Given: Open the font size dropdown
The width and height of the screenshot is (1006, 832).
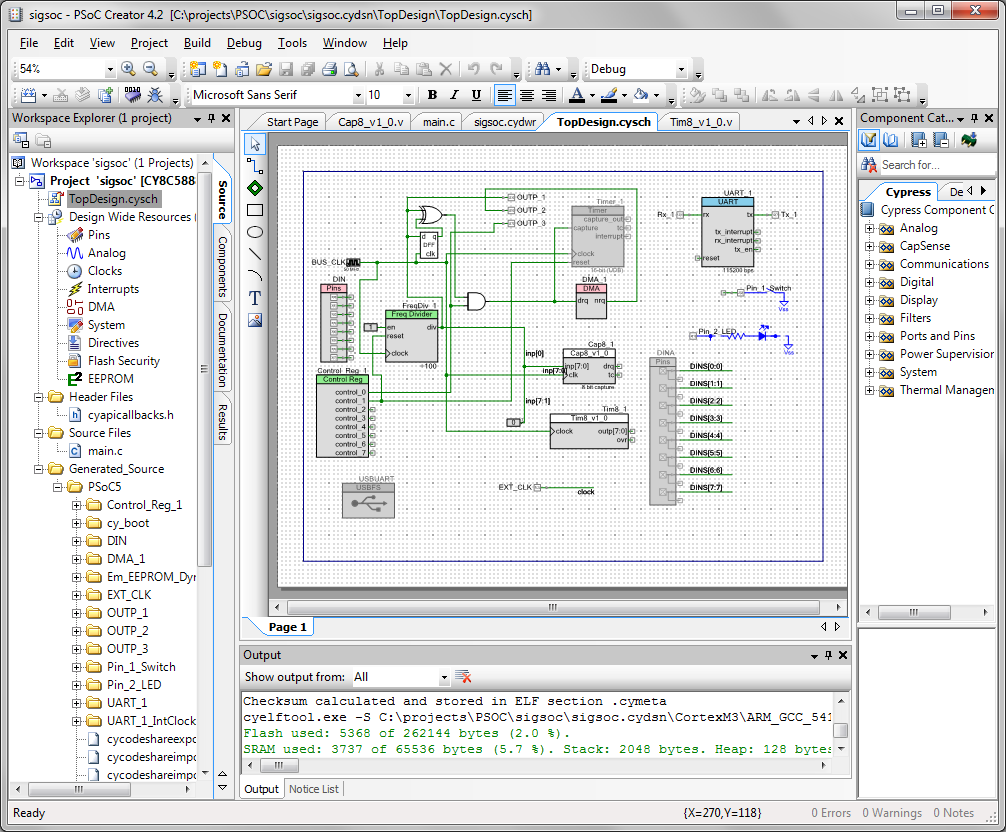Looking at the screenshot, I should pyautogui.click(x=408, y=94).
